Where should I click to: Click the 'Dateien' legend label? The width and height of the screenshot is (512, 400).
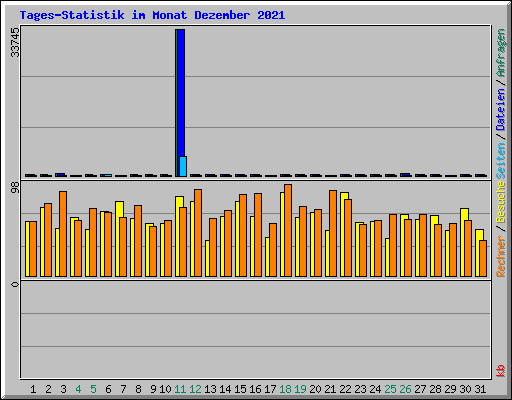pos(500,109)
